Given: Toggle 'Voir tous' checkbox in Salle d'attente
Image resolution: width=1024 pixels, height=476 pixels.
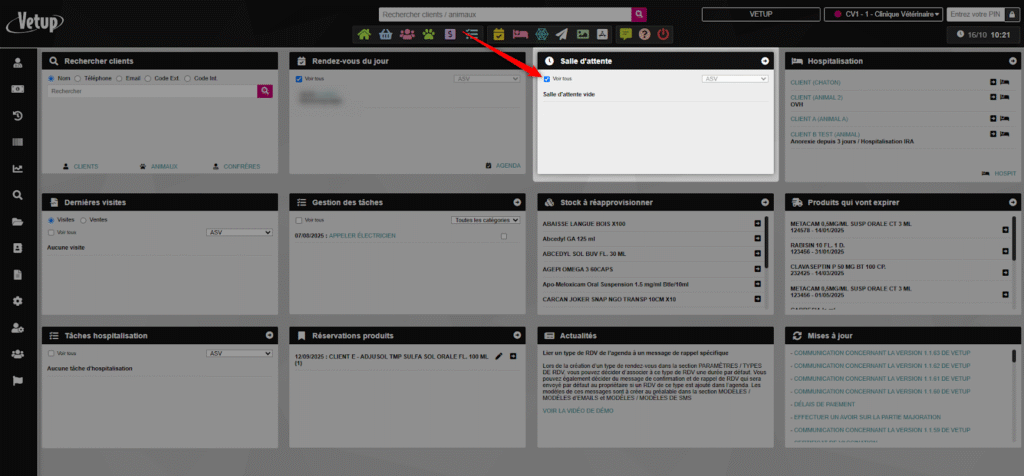Looking at the screenshot, I should pyautogui.click(x=547, y=78).
